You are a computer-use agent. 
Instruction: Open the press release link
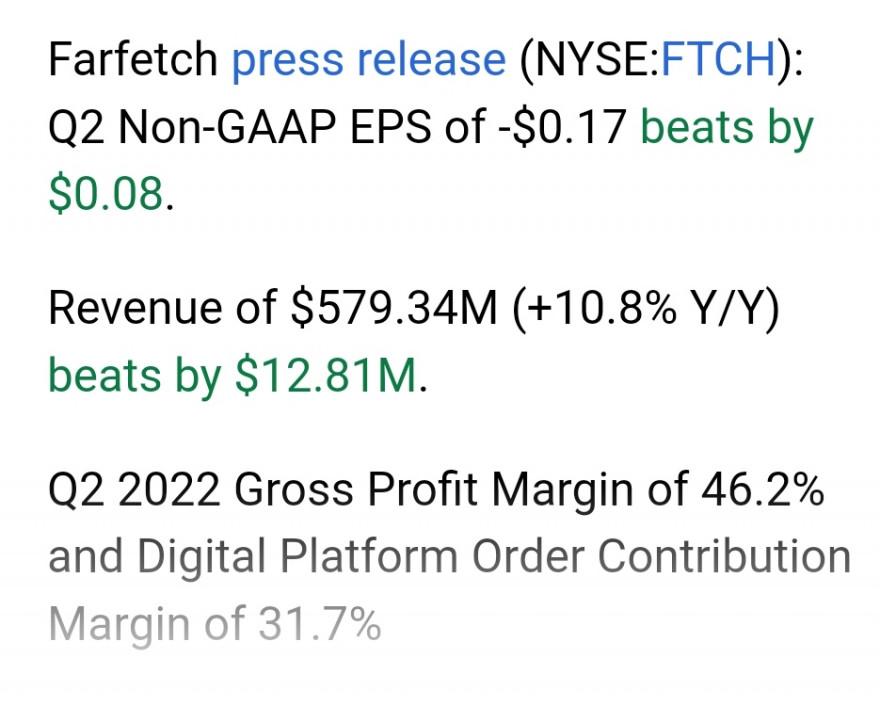point(369,60)
